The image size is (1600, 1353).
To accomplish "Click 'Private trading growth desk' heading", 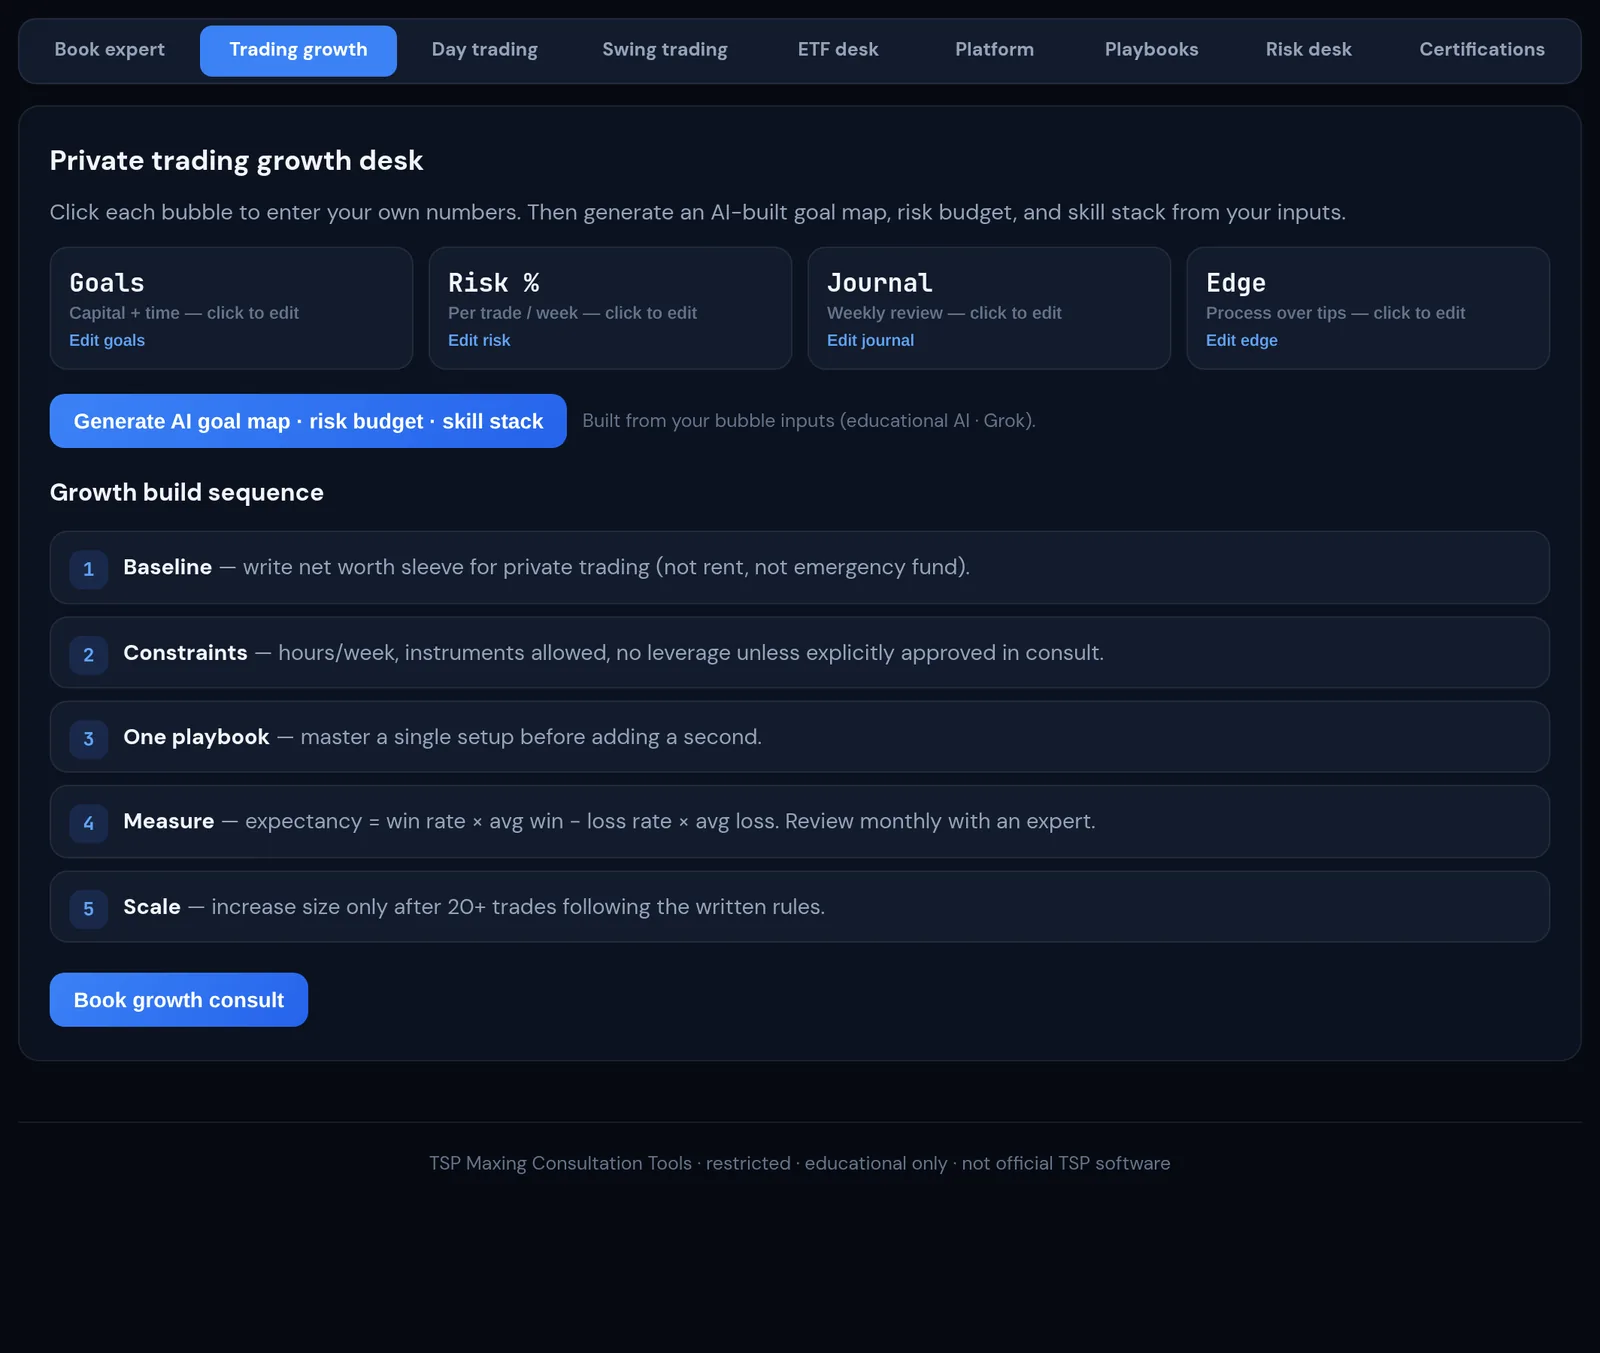I will pos(236,161).
